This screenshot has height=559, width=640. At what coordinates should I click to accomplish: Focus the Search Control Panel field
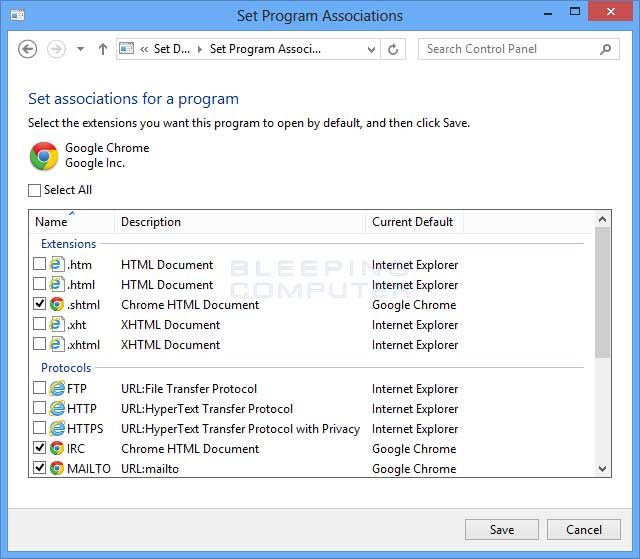coord(519,49)
